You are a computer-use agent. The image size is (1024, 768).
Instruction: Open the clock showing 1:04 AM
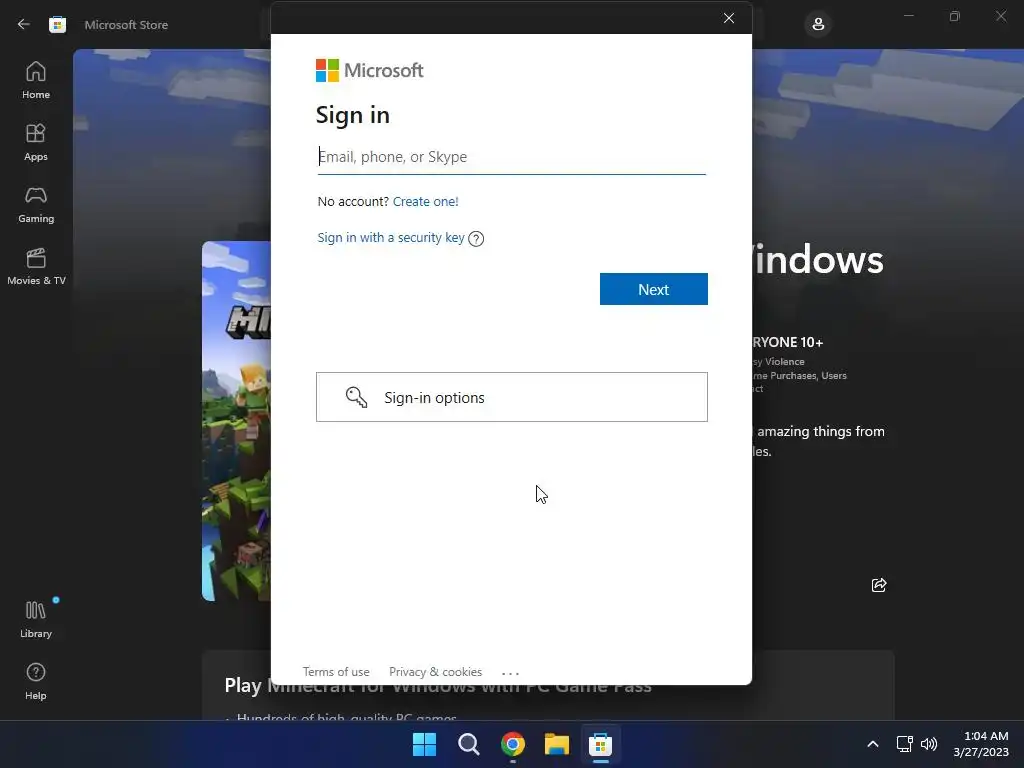(x=981, y=744)
